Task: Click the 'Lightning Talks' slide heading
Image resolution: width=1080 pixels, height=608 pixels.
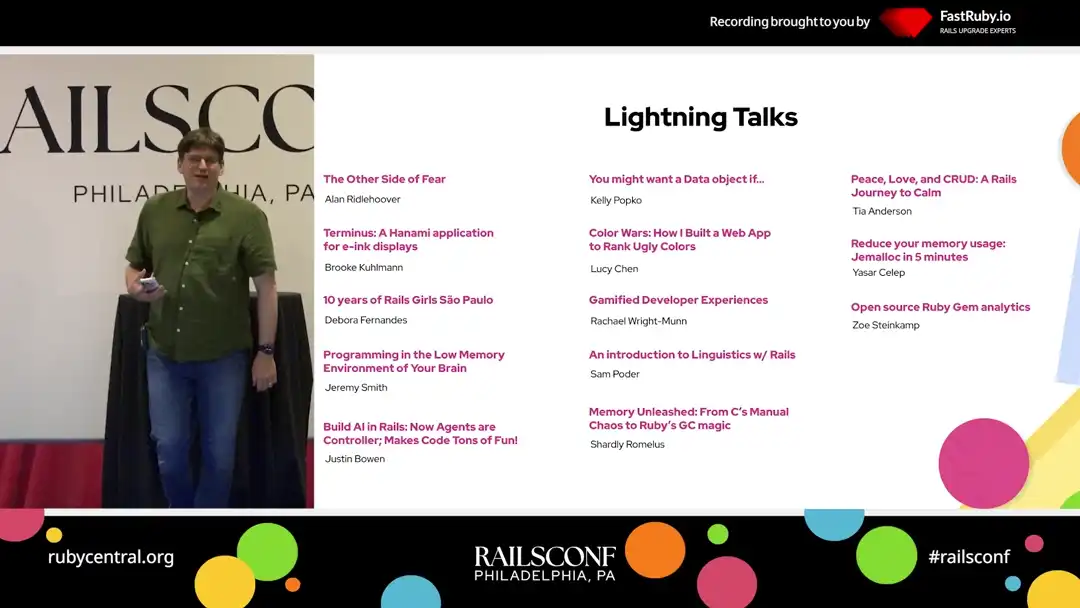Action: tap(700, 117)
